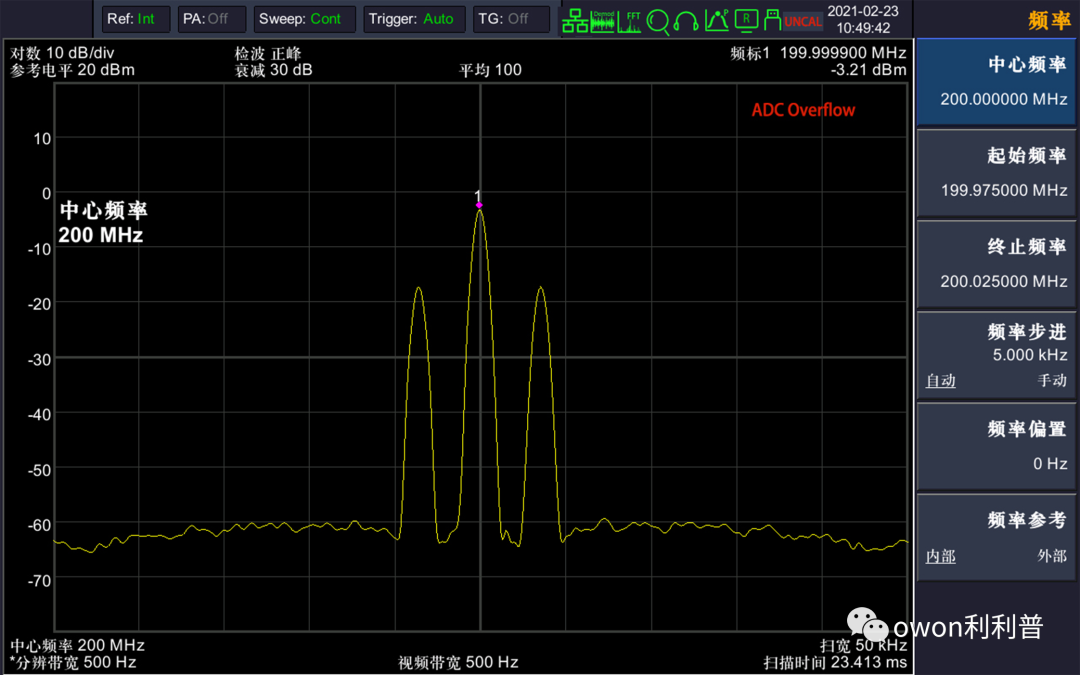Click the Demod waveform status icon
This screenshot has width=1080, height=675.
tap(603, 21)
